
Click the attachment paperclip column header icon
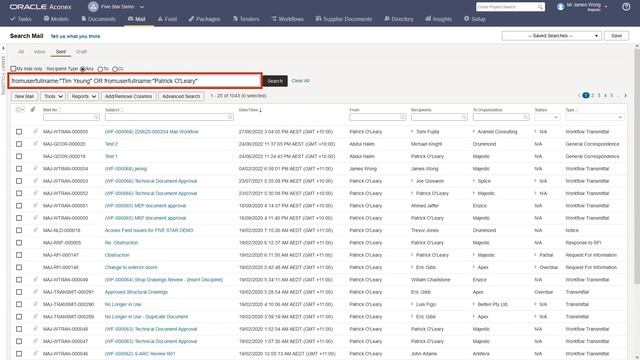tap(33, 109)
